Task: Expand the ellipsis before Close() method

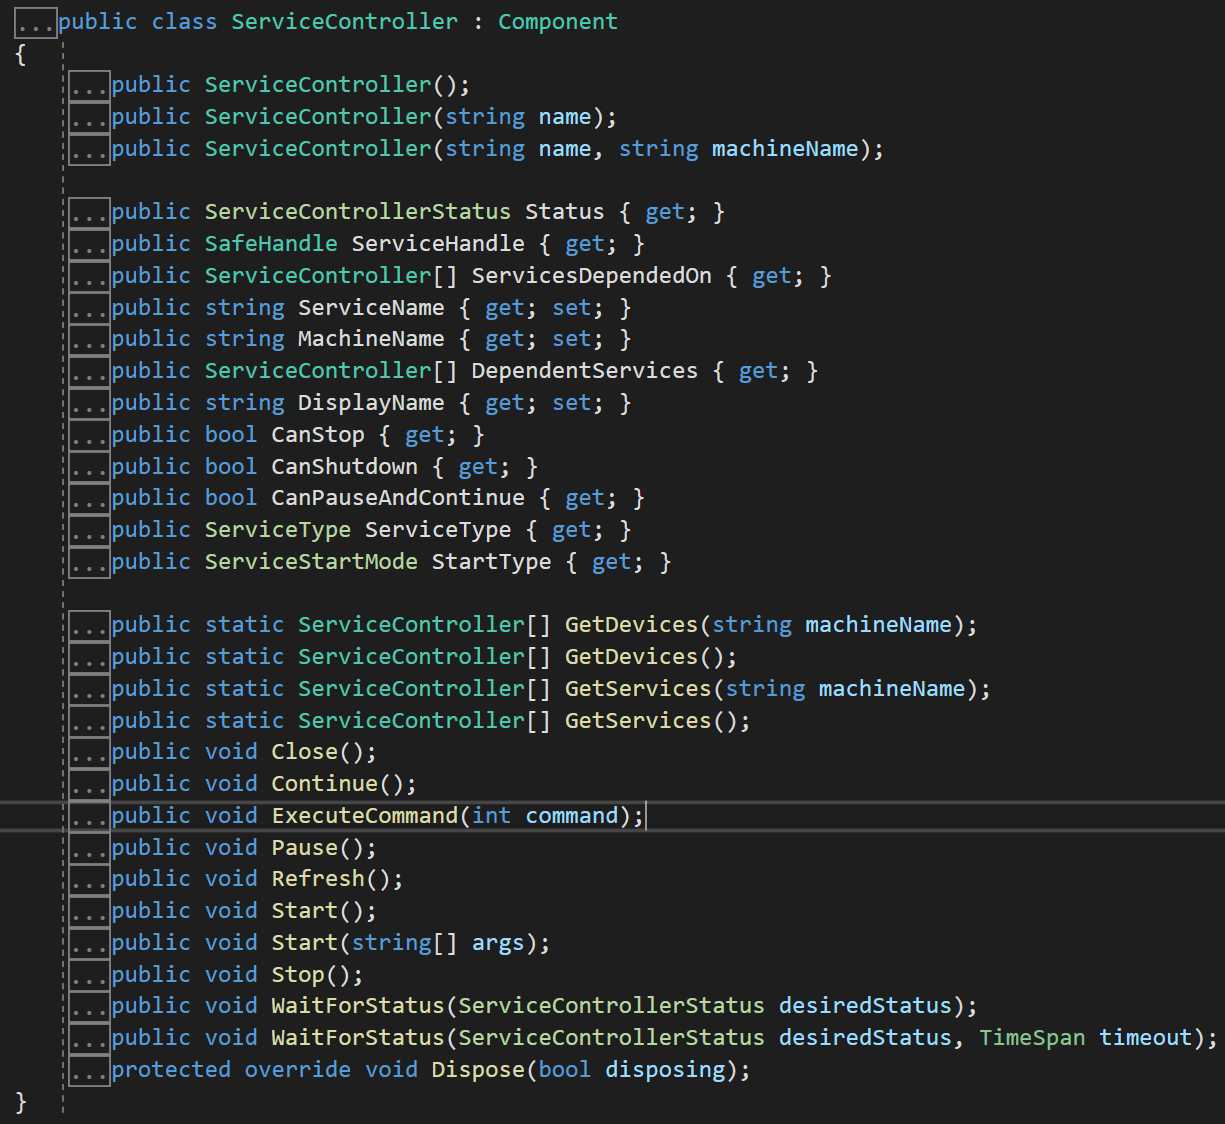Action: [x=90, y=753]
